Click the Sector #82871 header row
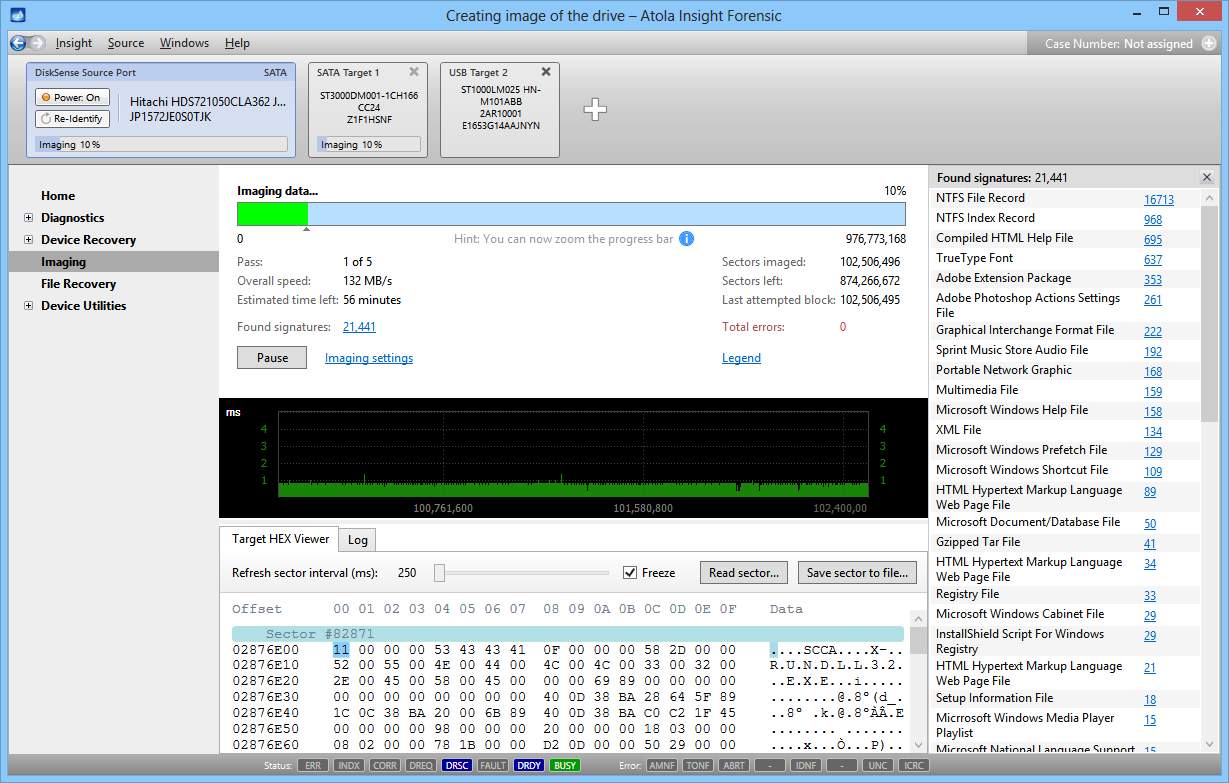 (x=568, y=634)
